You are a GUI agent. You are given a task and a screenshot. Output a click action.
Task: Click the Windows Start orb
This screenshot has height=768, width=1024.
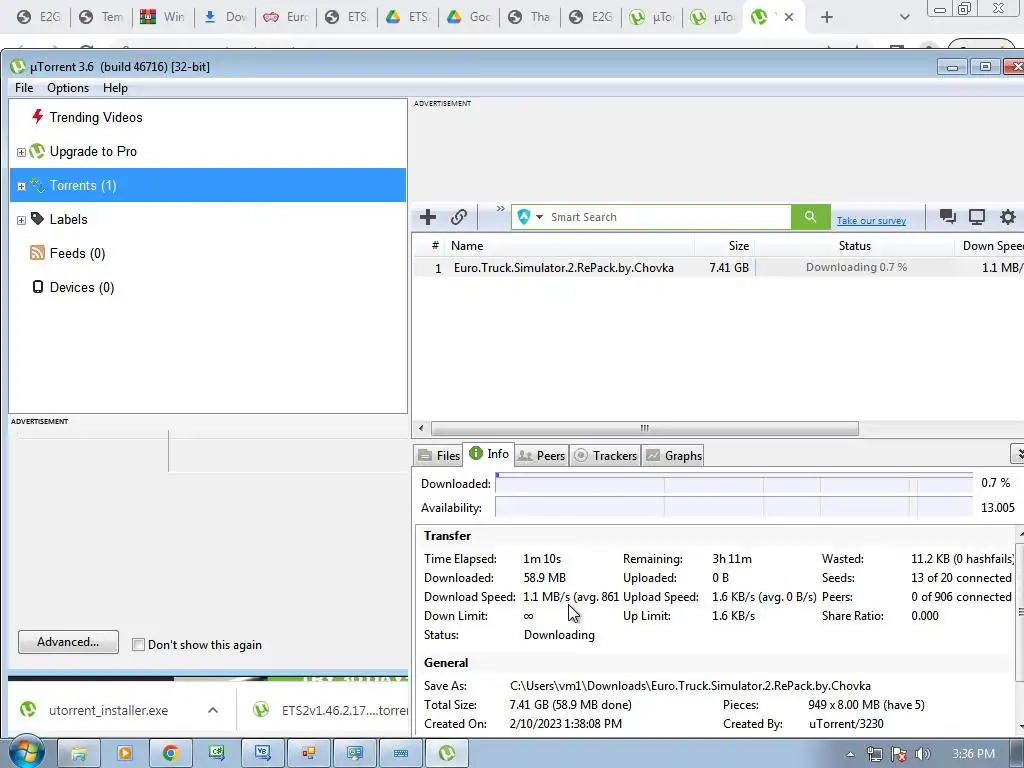pyautogui.click(x=27, y=751)
